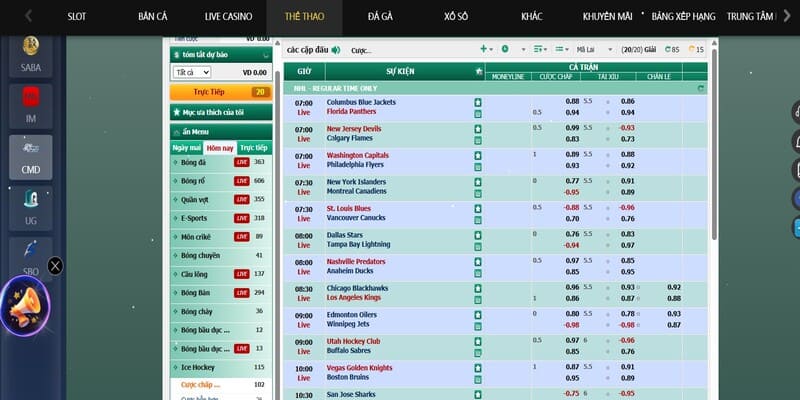Select the IM provider icon
800x400 pixels.
click(31, 106)
